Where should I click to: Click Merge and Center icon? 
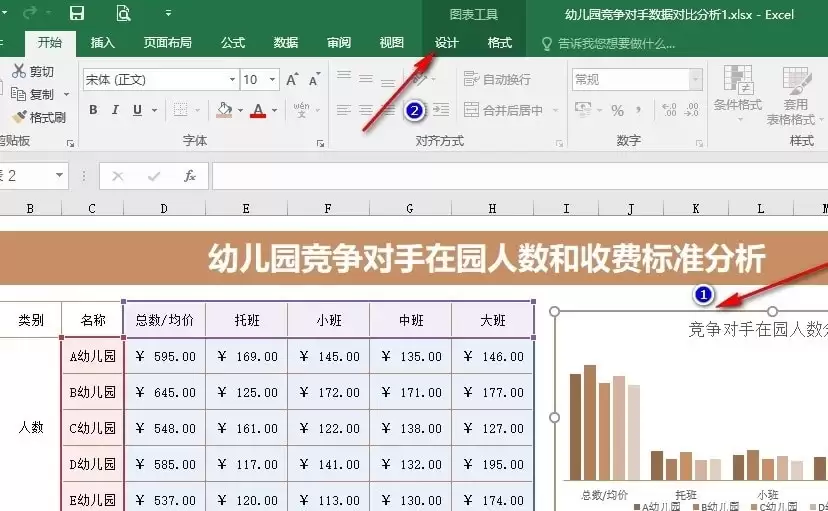471,110
